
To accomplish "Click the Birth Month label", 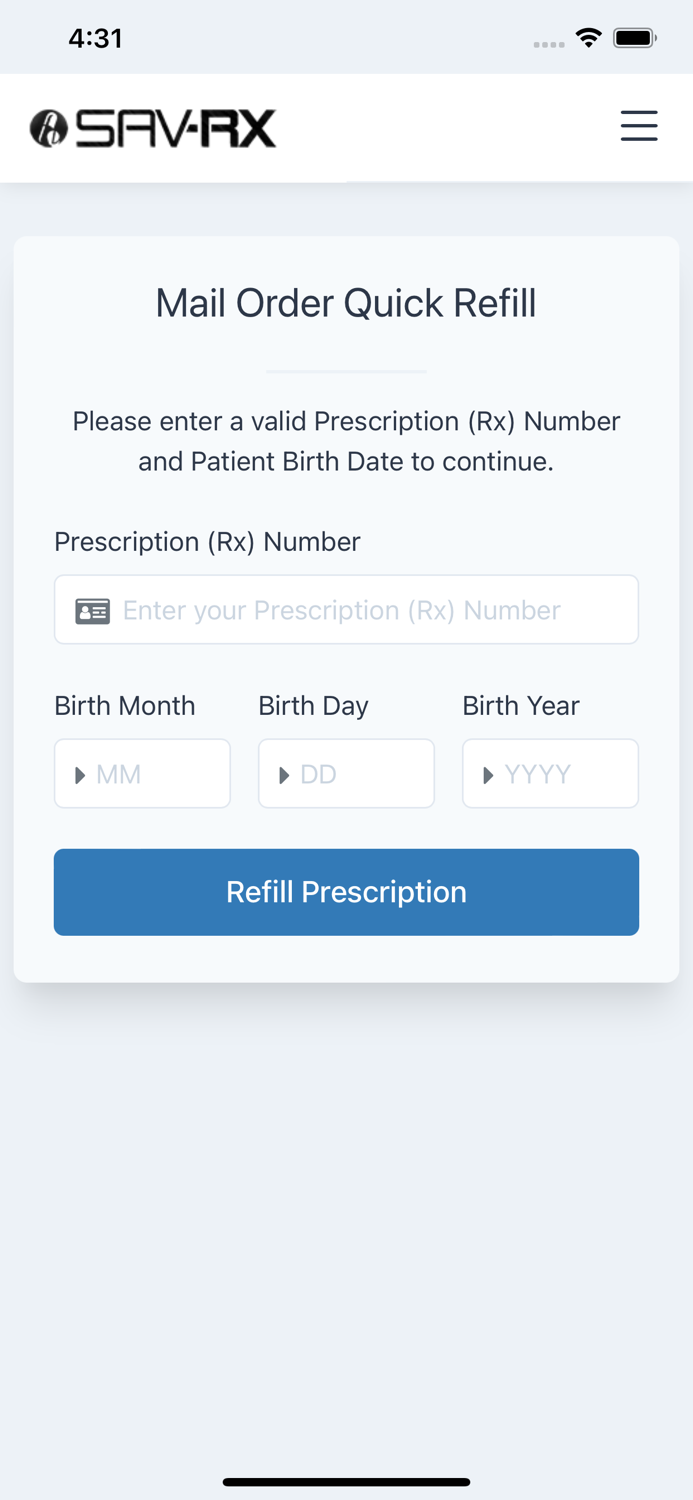I will pos(124,706).
